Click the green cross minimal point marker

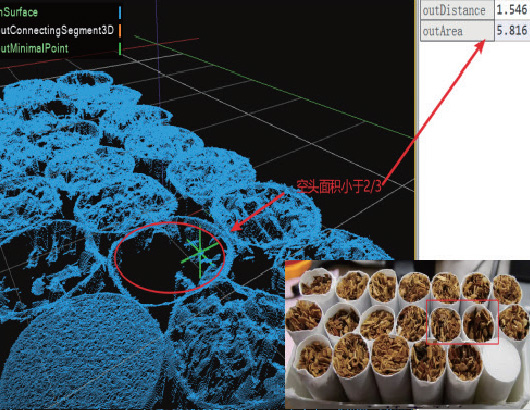point(200,252)
